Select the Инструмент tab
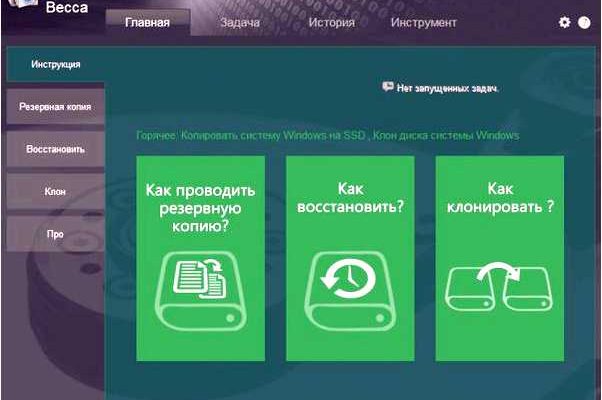 coord(424,22)
